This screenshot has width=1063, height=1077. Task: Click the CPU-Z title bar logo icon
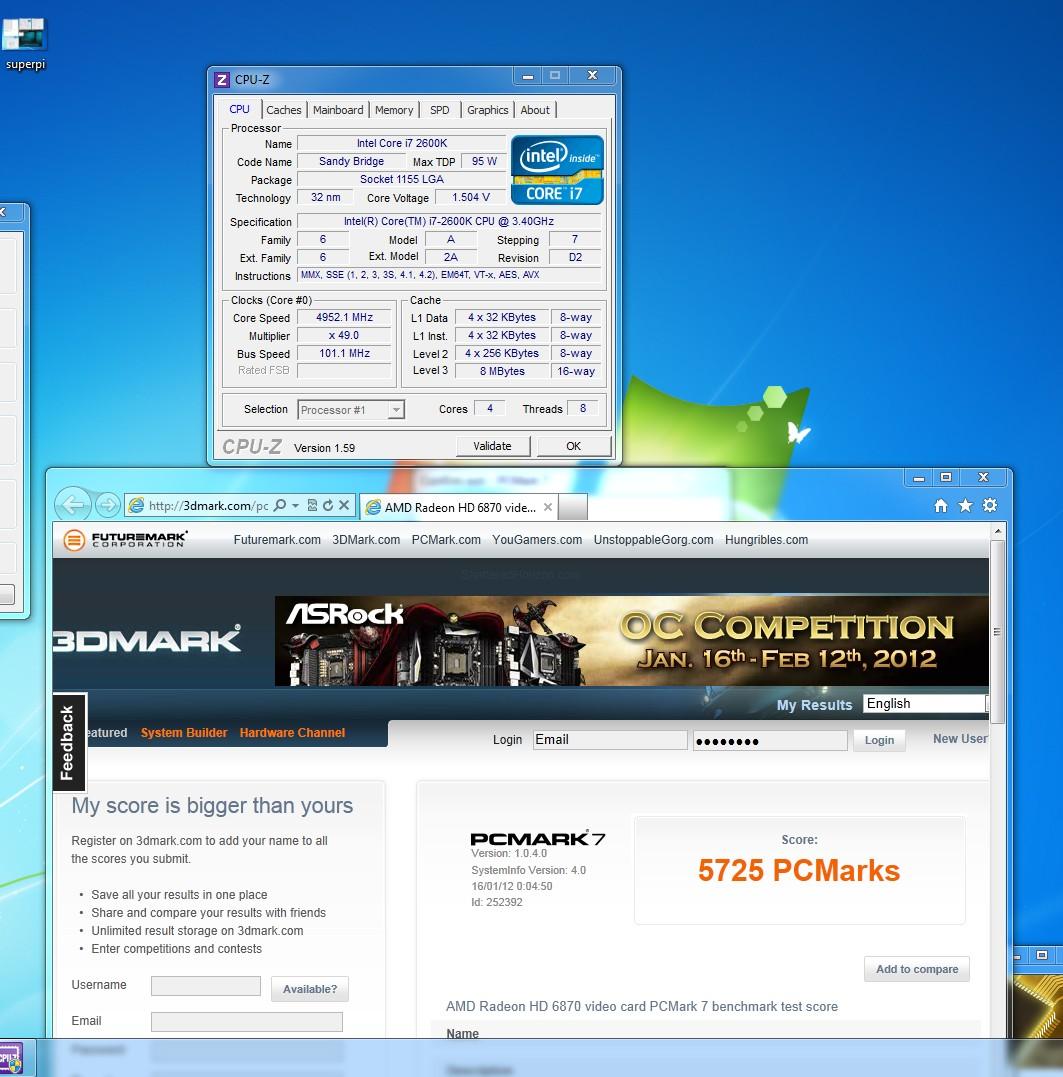[221, 80]
